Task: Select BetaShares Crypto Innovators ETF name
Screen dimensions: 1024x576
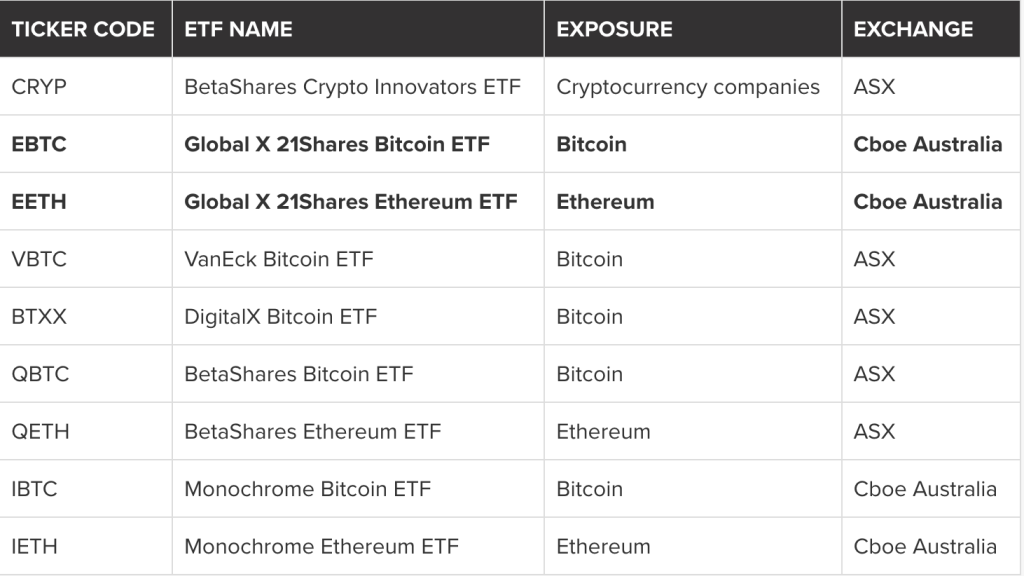Action: click(x=352, y=87)
